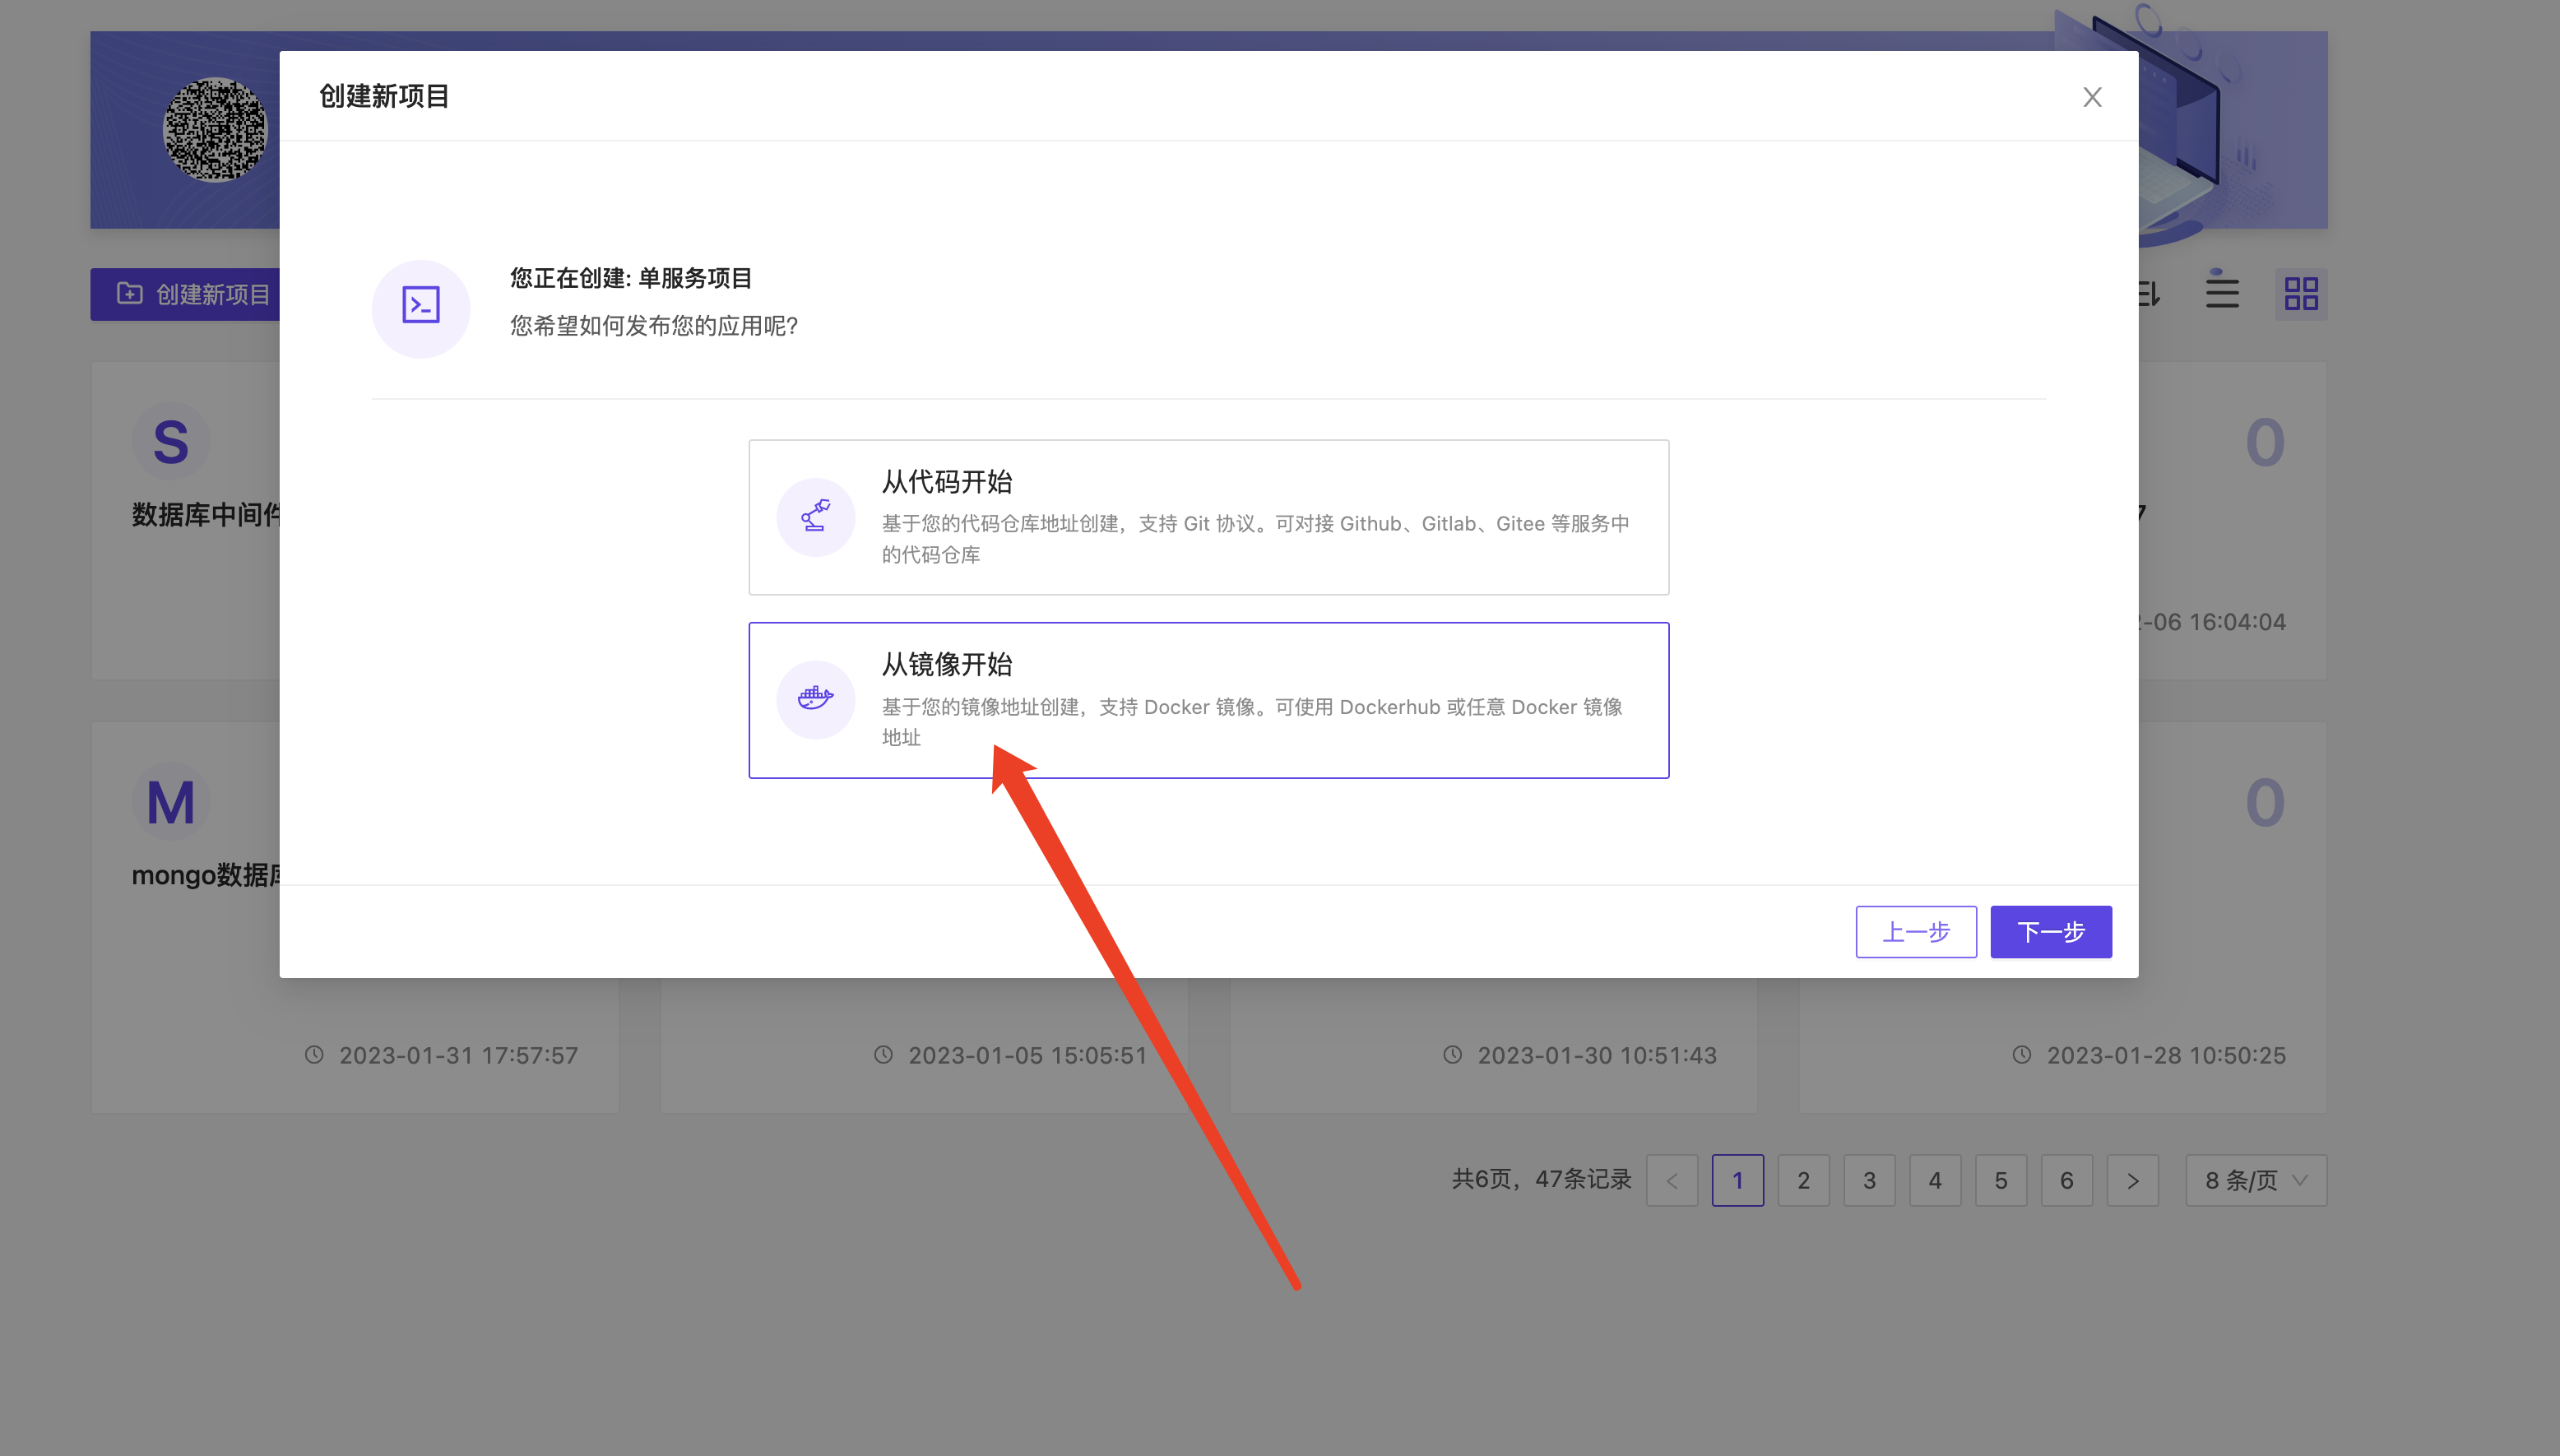This screenshot has width=2560, height=1456.
Task: Select the 从镜像开始 option card
Action: coord(1208,699)
